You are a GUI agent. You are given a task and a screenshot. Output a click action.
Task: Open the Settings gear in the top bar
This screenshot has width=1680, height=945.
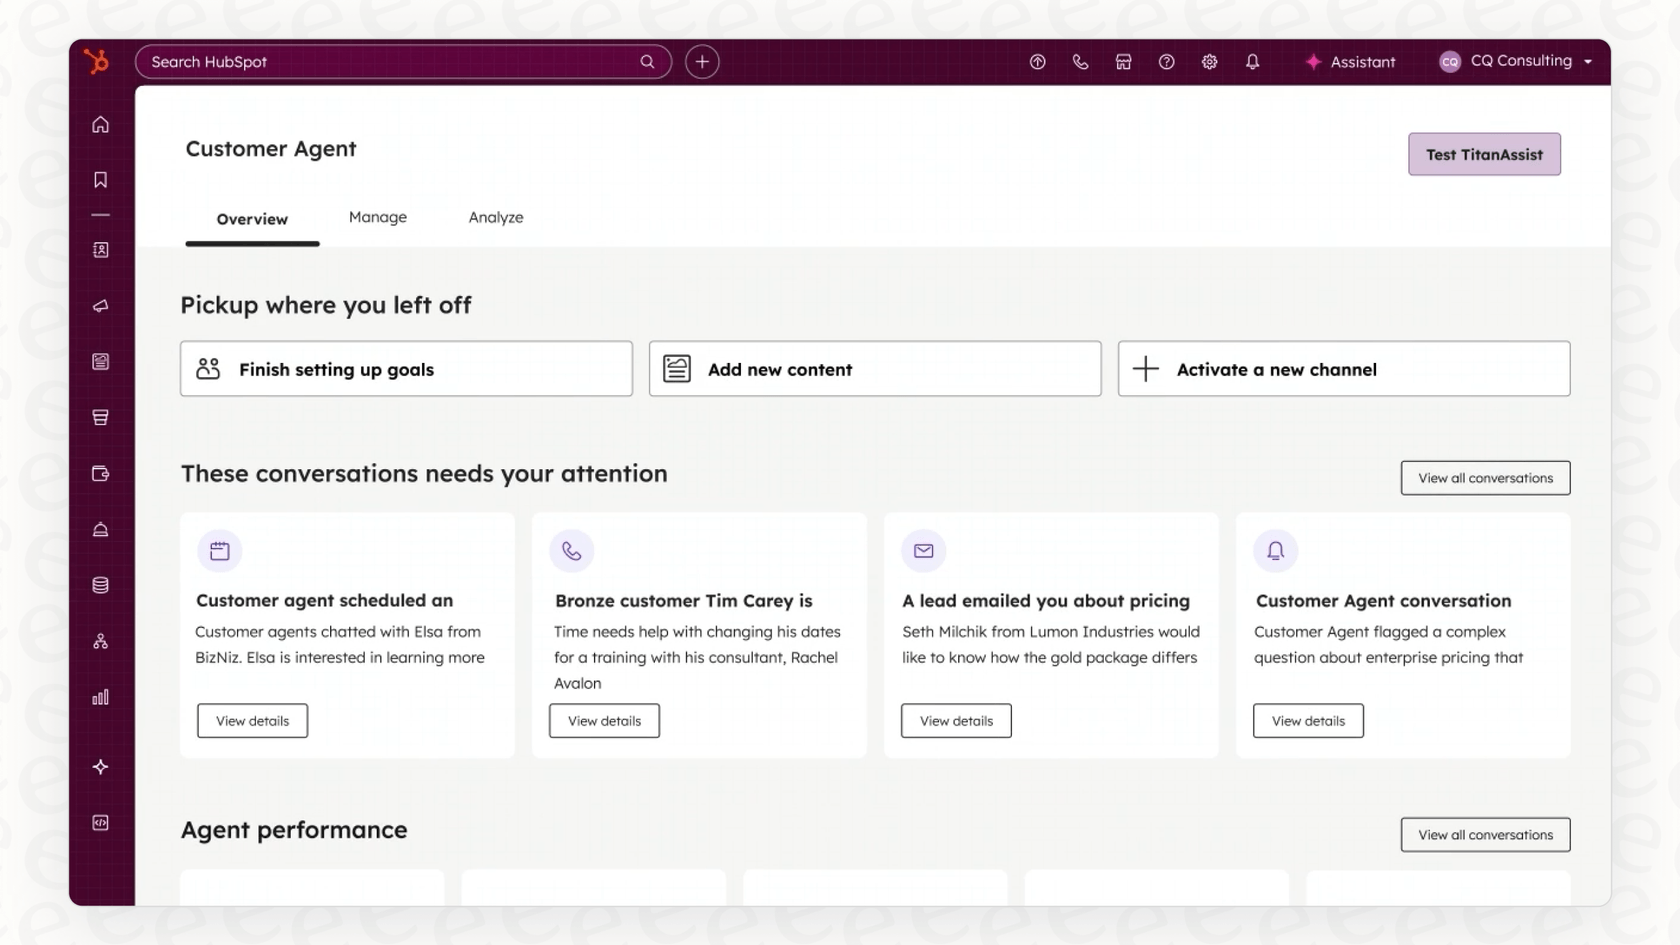coord(1209,61)
